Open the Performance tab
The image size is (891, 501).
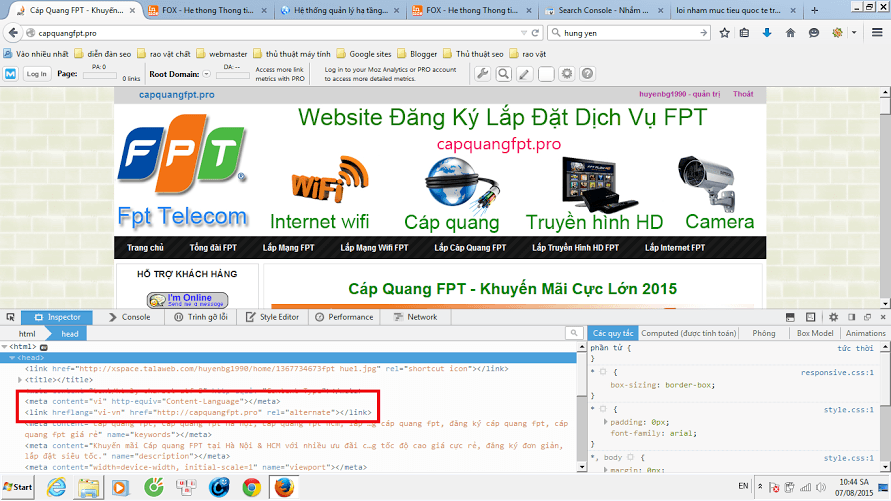tap(344, 317)
